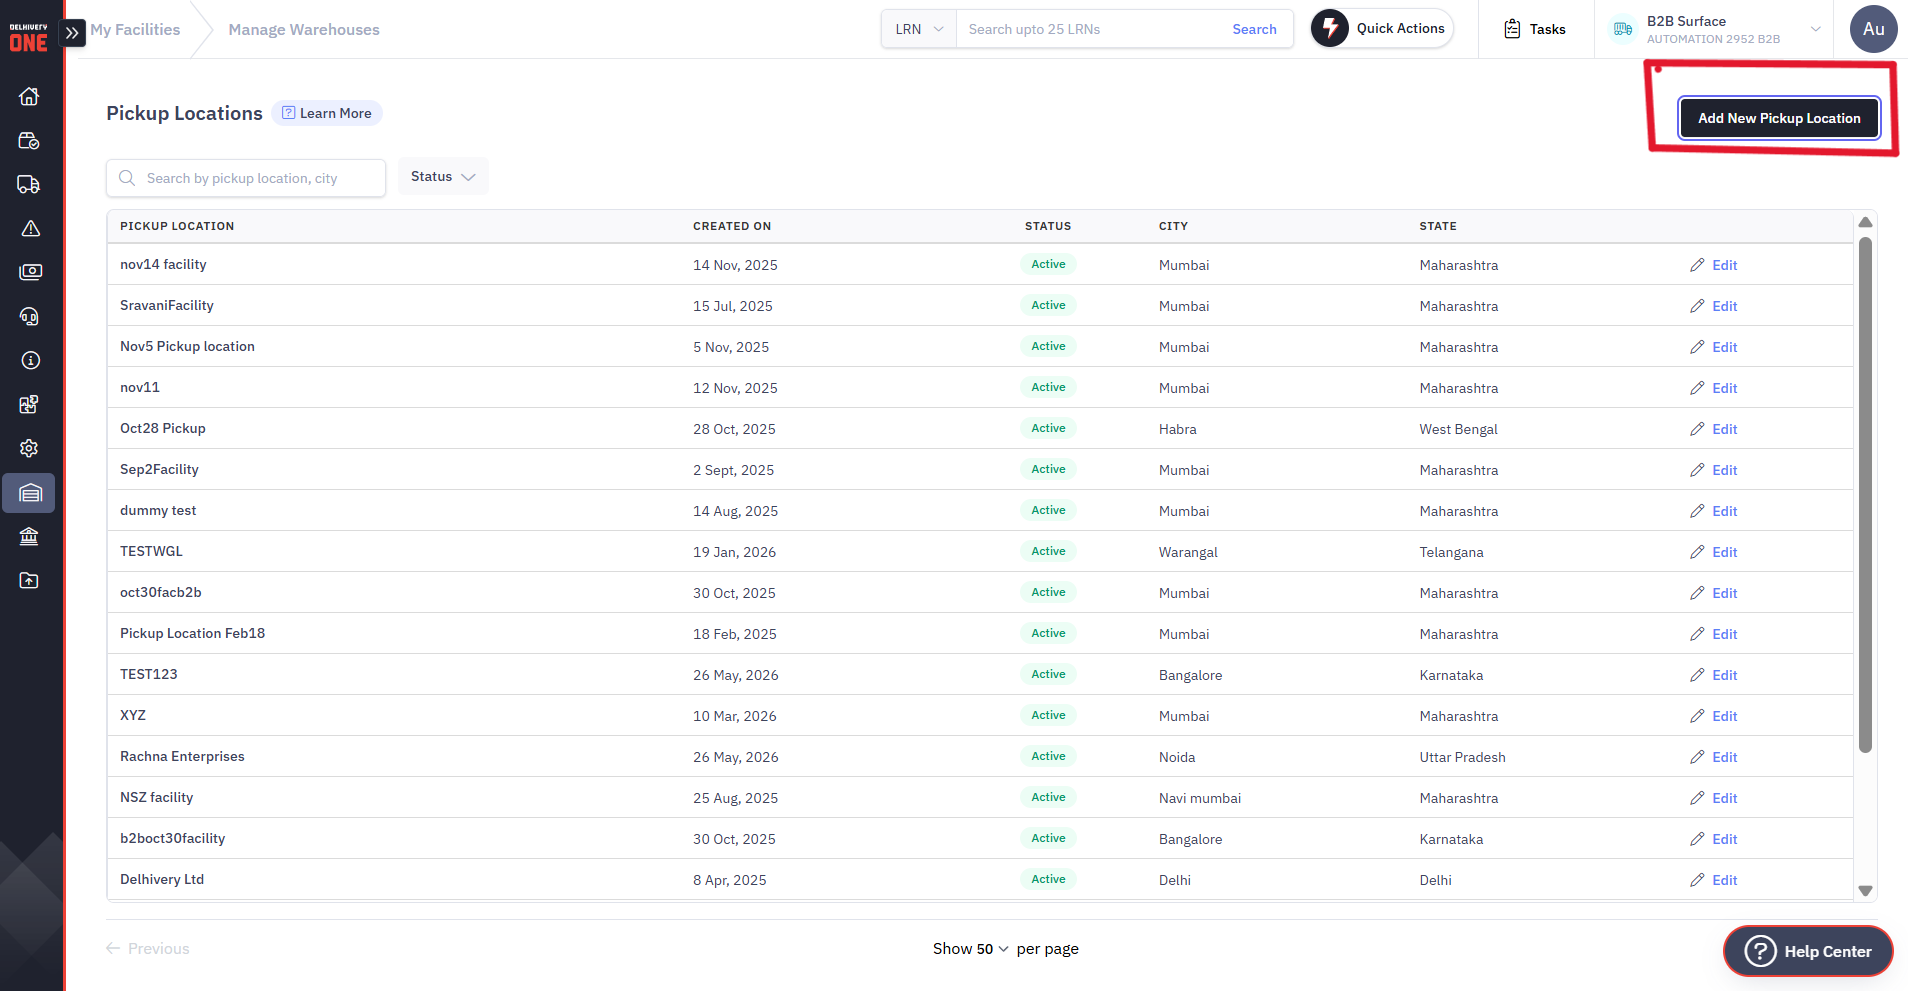This screenshot has width=1908, height=991.
Task: Open the gear settings sidebar icon
Action: click(29, 448)
